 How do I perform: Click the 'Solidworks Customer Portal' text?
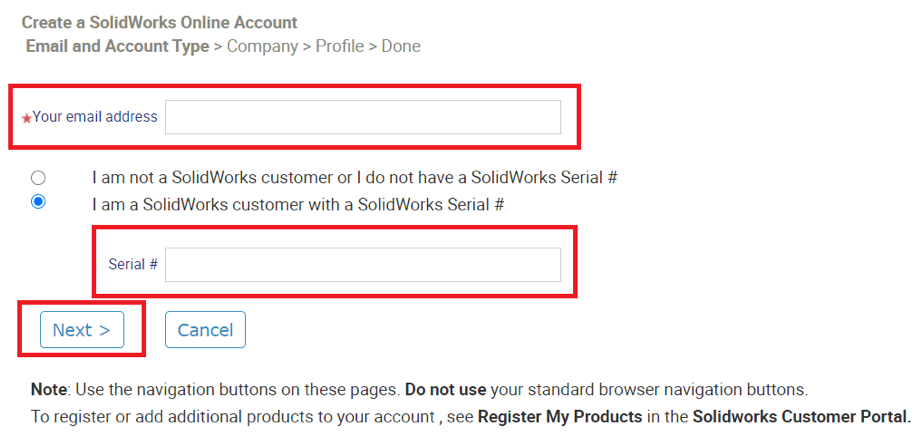800,417
